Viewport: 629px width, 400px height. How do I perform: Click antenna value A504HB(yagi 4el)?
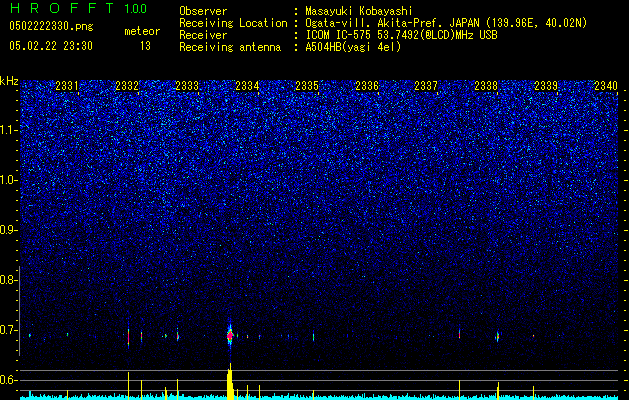tap(353, 47)
